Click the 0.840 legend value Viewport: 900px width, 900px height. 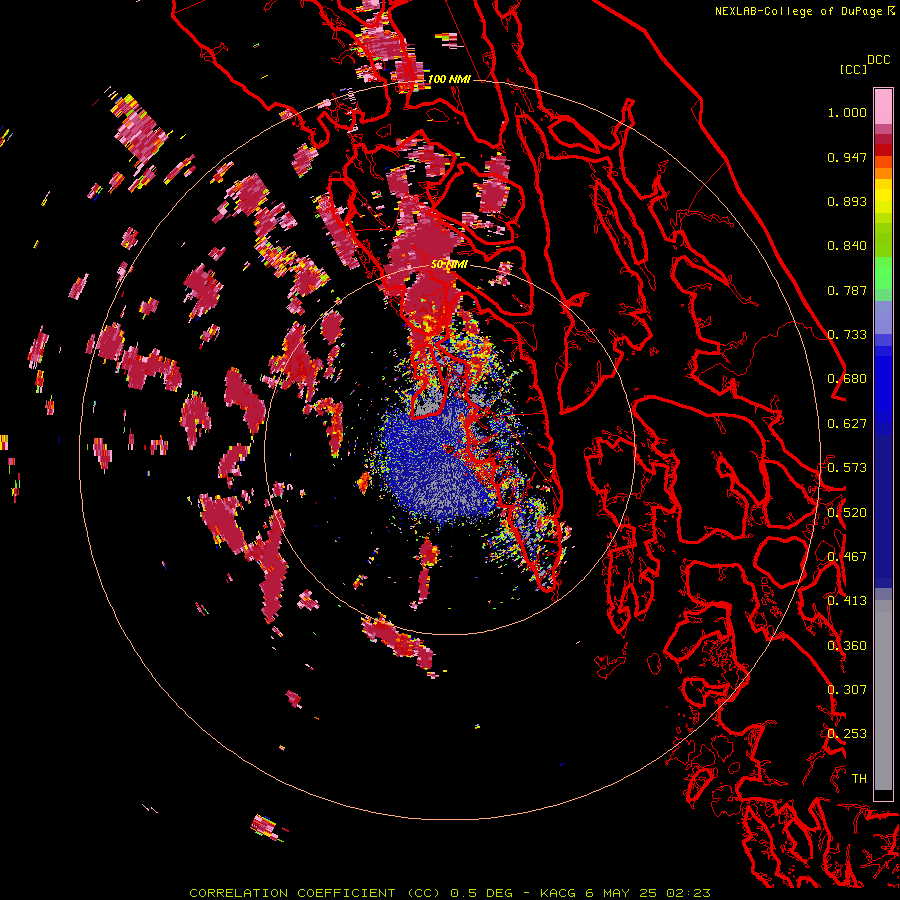[x=847, y=246]
